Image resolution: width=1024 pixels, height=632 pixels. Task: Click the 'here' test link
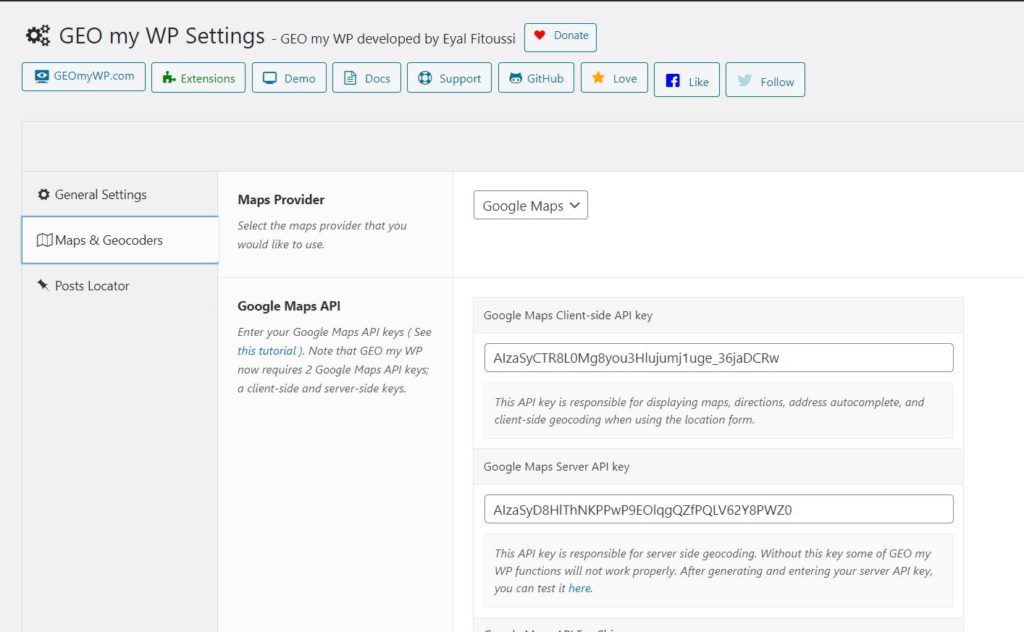click(579, 589)
